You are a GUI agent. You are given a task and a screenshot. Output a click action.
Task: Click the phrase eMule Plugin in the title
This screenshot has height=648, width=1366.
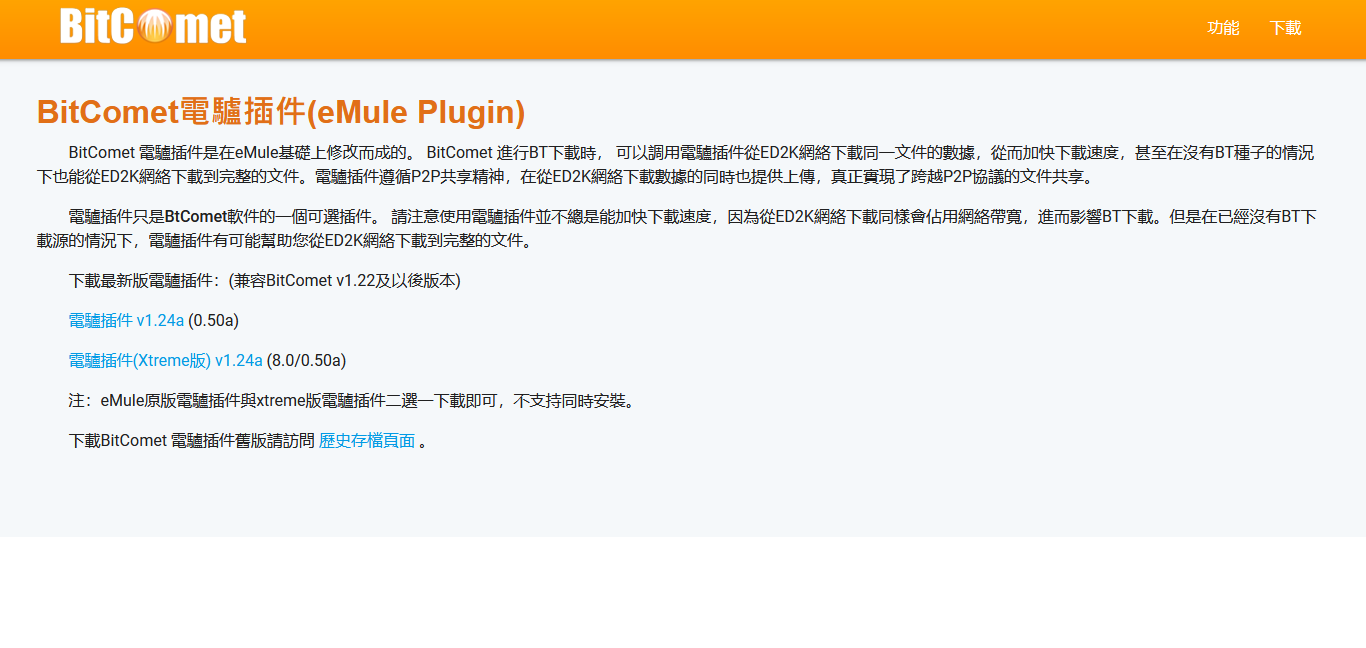[x=415, y=113]
